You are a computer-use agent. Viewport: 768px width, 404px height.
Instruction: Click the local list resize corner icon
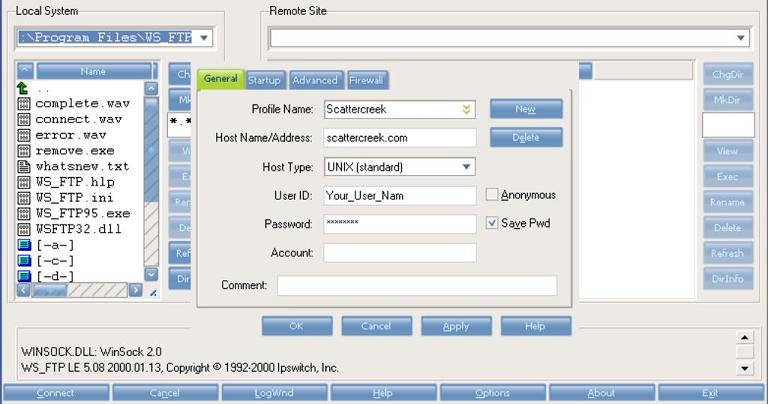(x=153, y=292)
